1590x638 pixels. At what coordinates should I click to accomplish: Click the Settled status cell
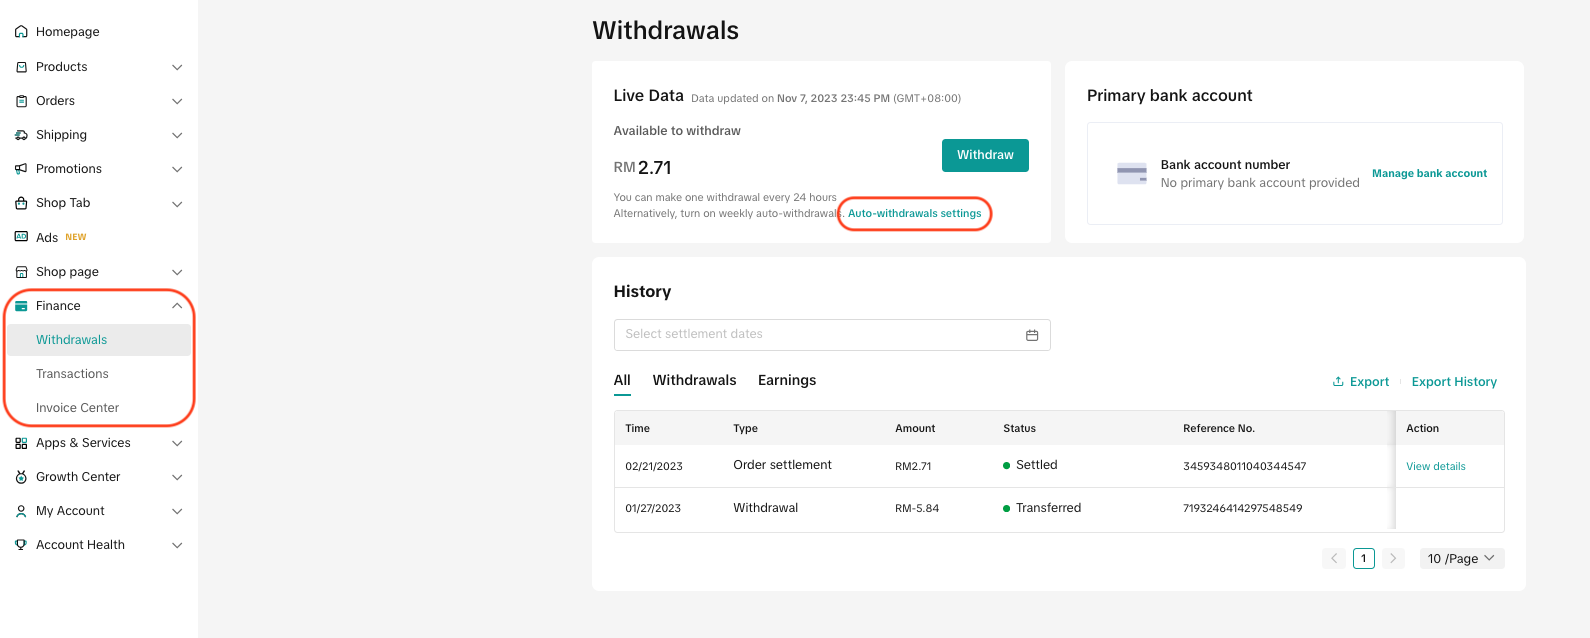coord(1030,465)
